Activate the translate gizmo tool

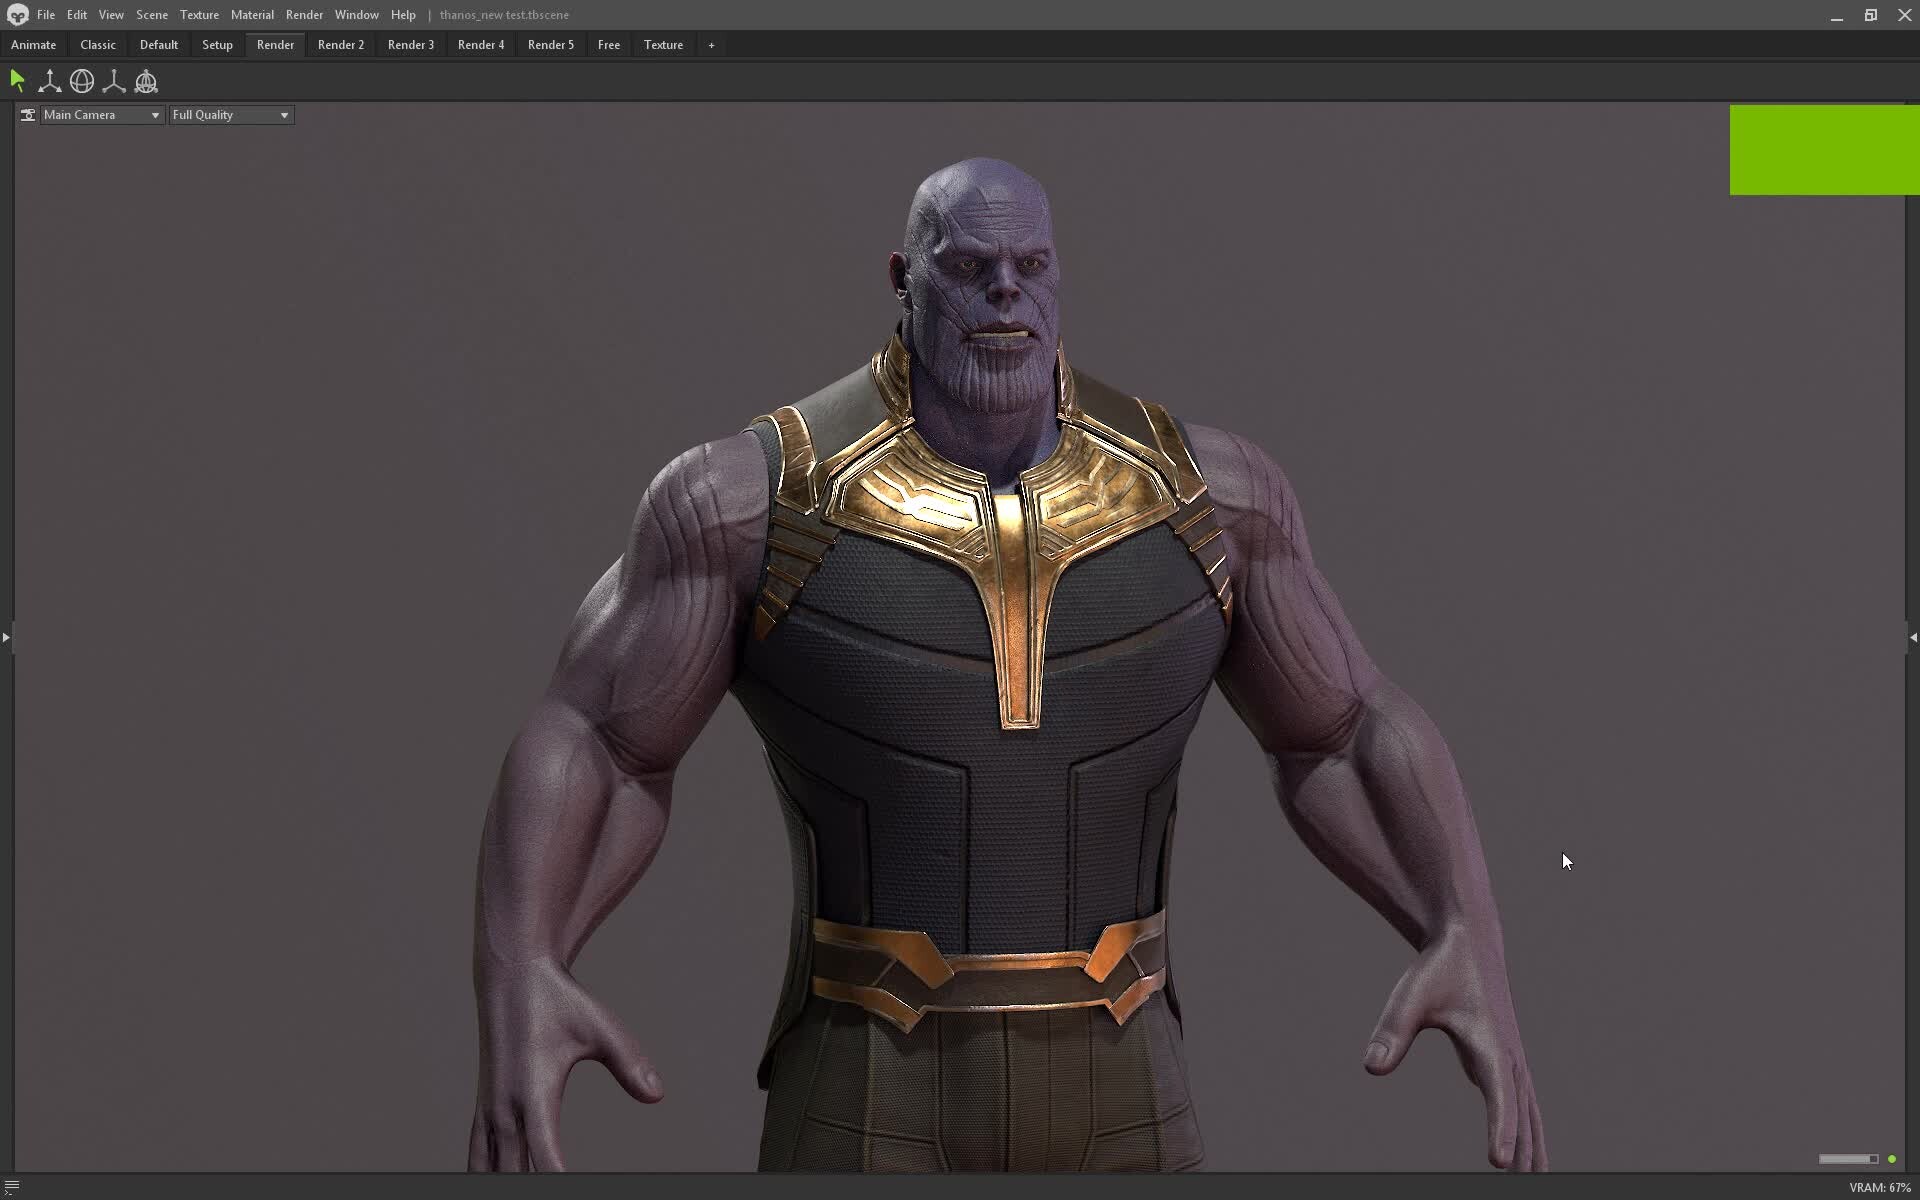(x=49, y=81)
